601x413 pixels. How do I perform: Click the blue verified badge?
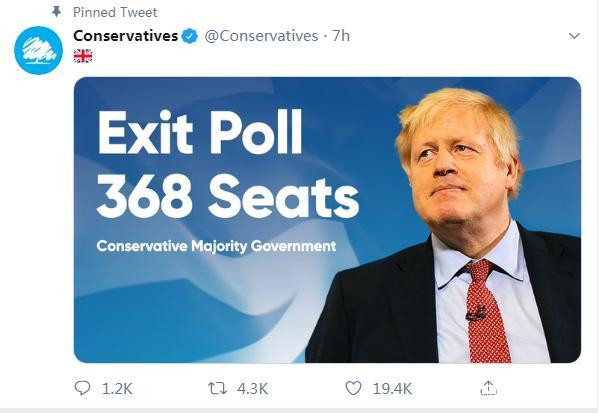190,36
